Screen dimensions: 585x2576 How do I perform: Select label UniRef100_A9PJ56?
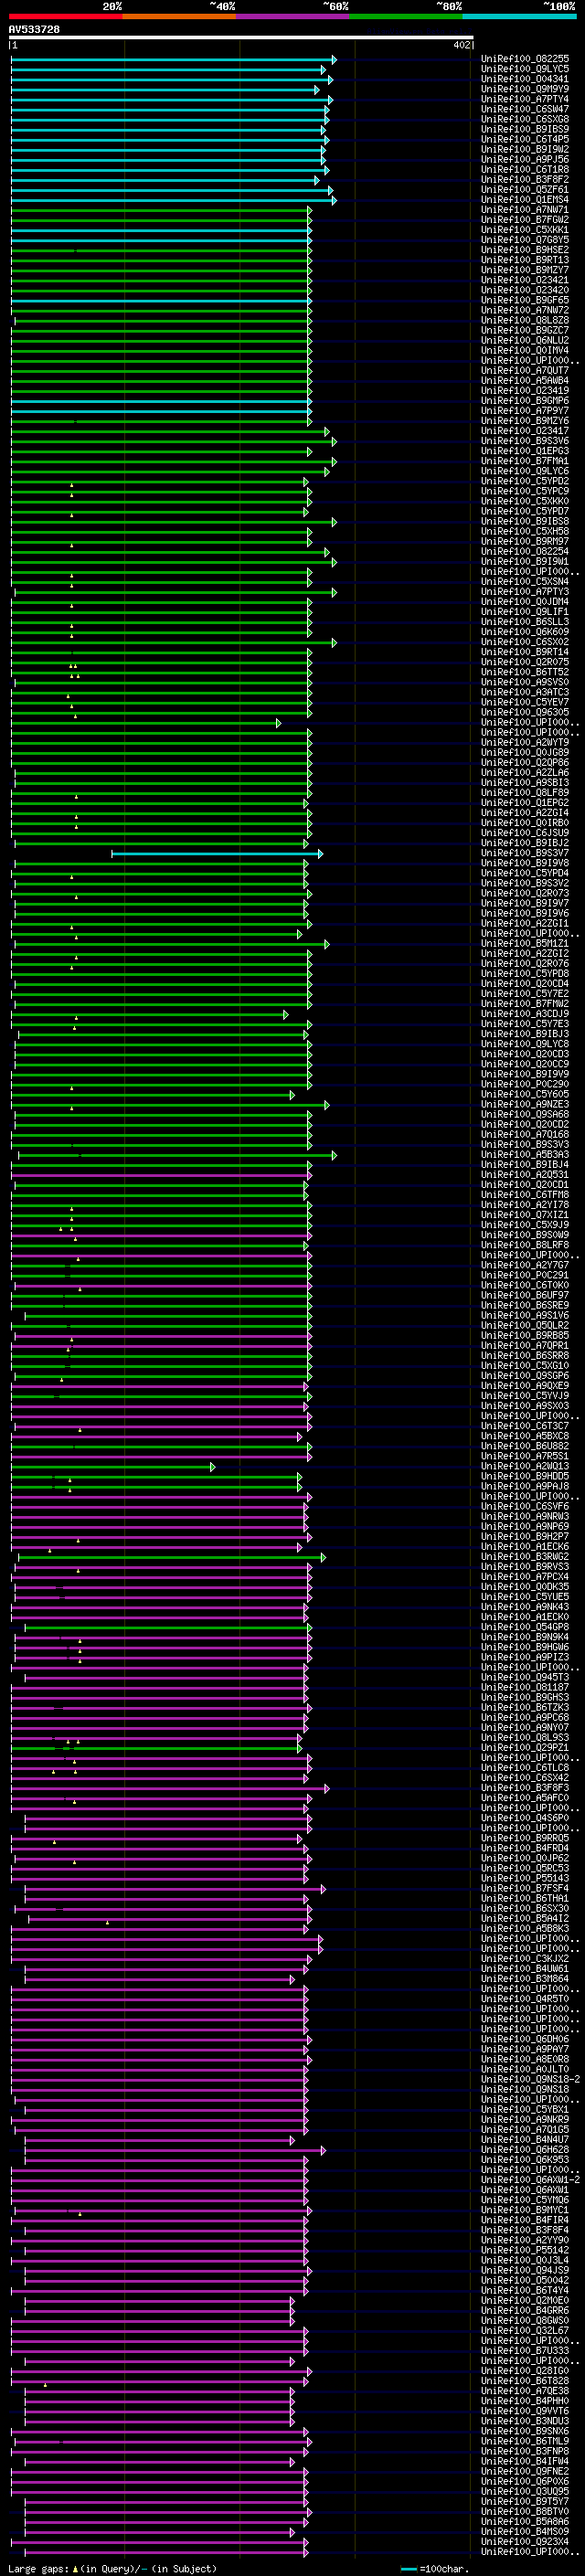pyautogui.click(x=525, y=159)
